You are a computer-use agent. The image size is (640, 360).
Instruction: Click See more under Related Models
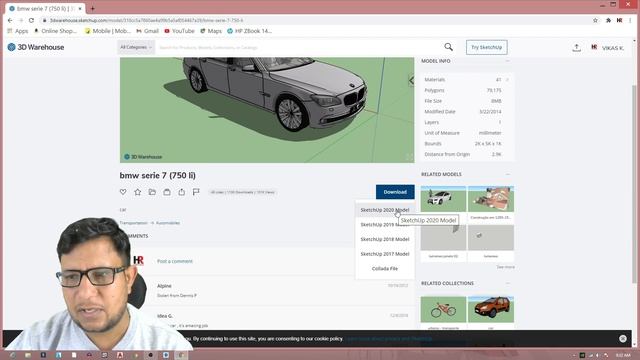pyautogui.click(x=505, y=267)
